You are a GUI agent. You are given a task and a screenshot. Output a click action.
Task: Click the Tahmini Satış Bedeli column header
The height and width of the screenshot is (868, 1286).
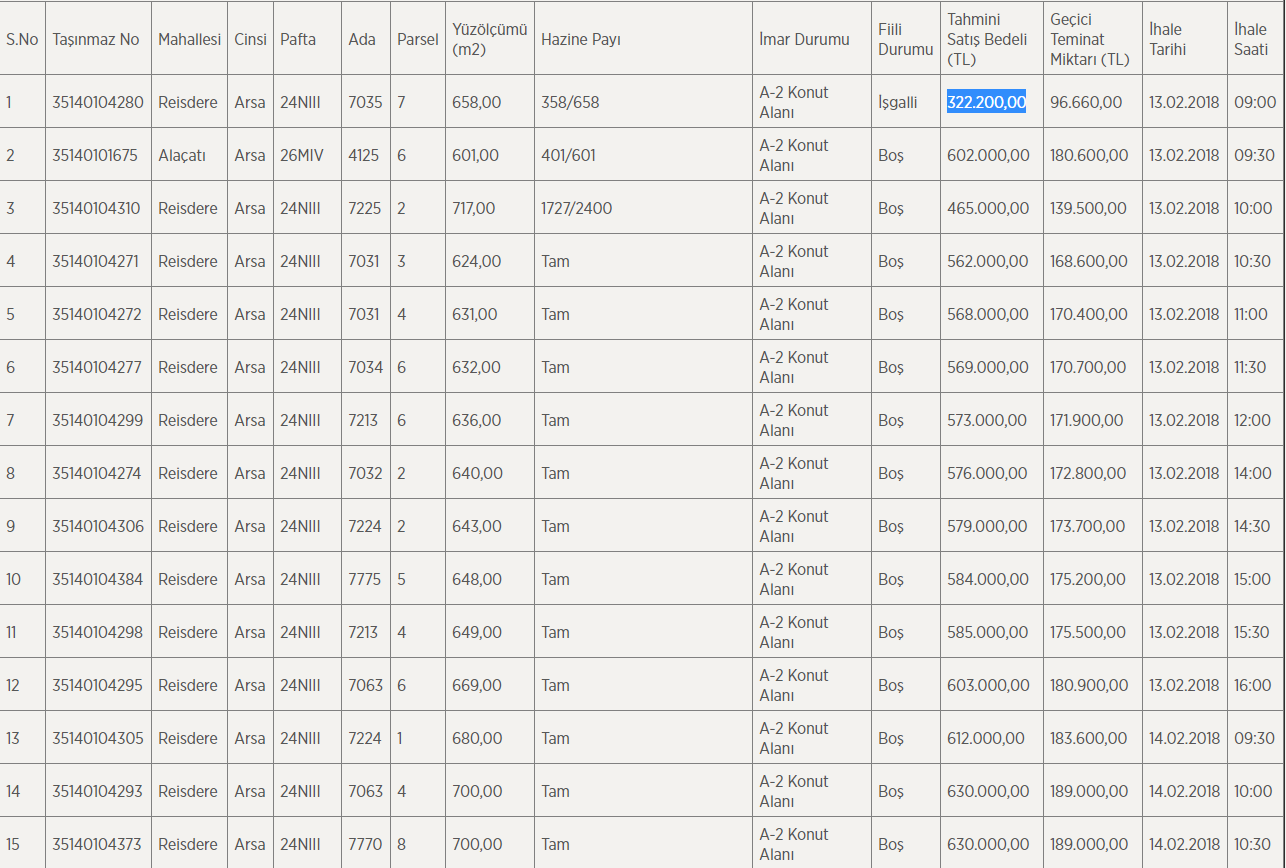[x=987, y=39]
